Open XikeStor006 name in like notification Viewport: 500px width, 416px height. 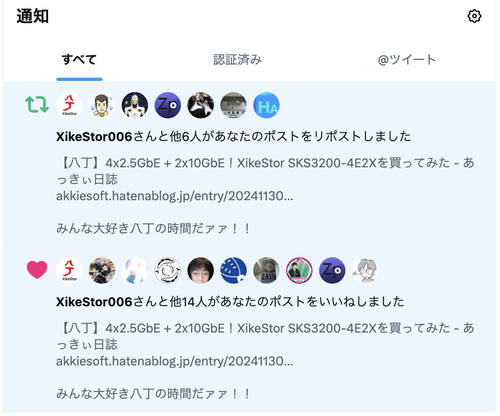click(94, 302)
